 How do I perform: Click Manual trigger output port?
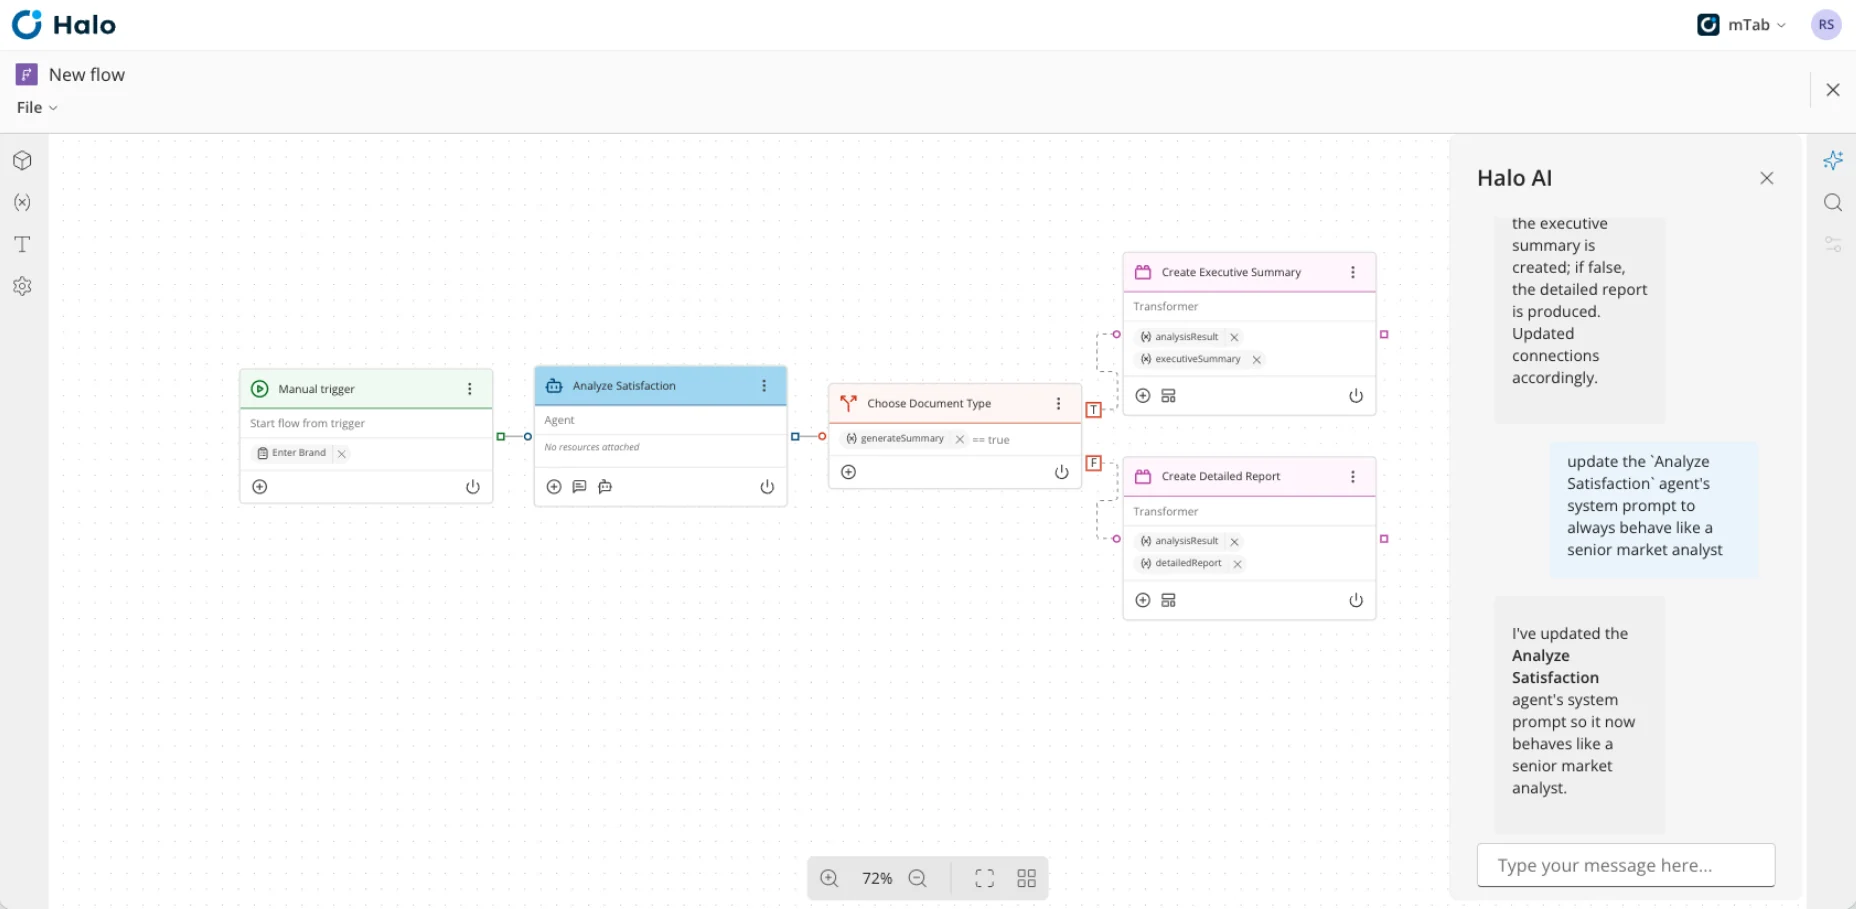501,437
